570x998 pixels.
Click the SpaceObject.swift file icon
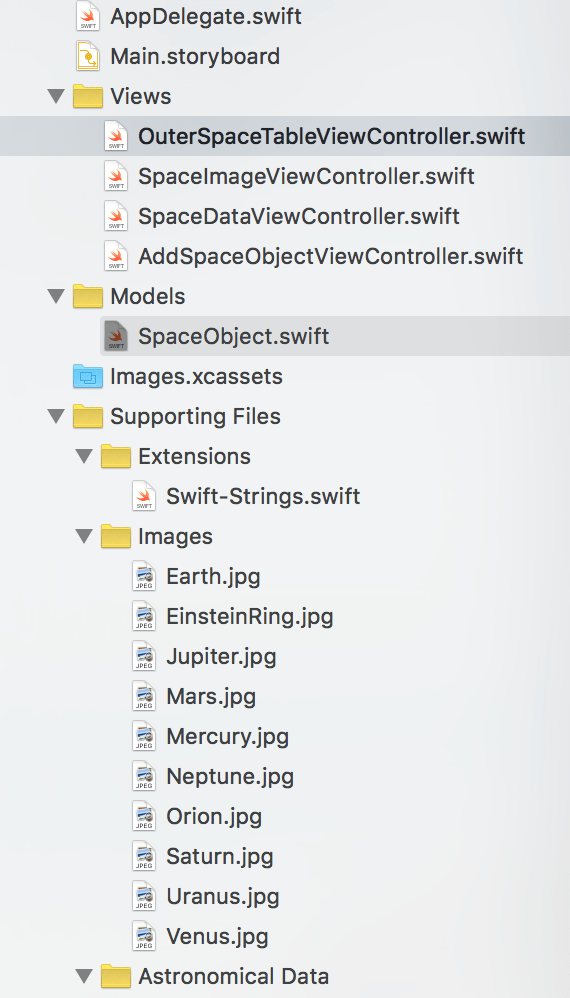coord(116,336)
